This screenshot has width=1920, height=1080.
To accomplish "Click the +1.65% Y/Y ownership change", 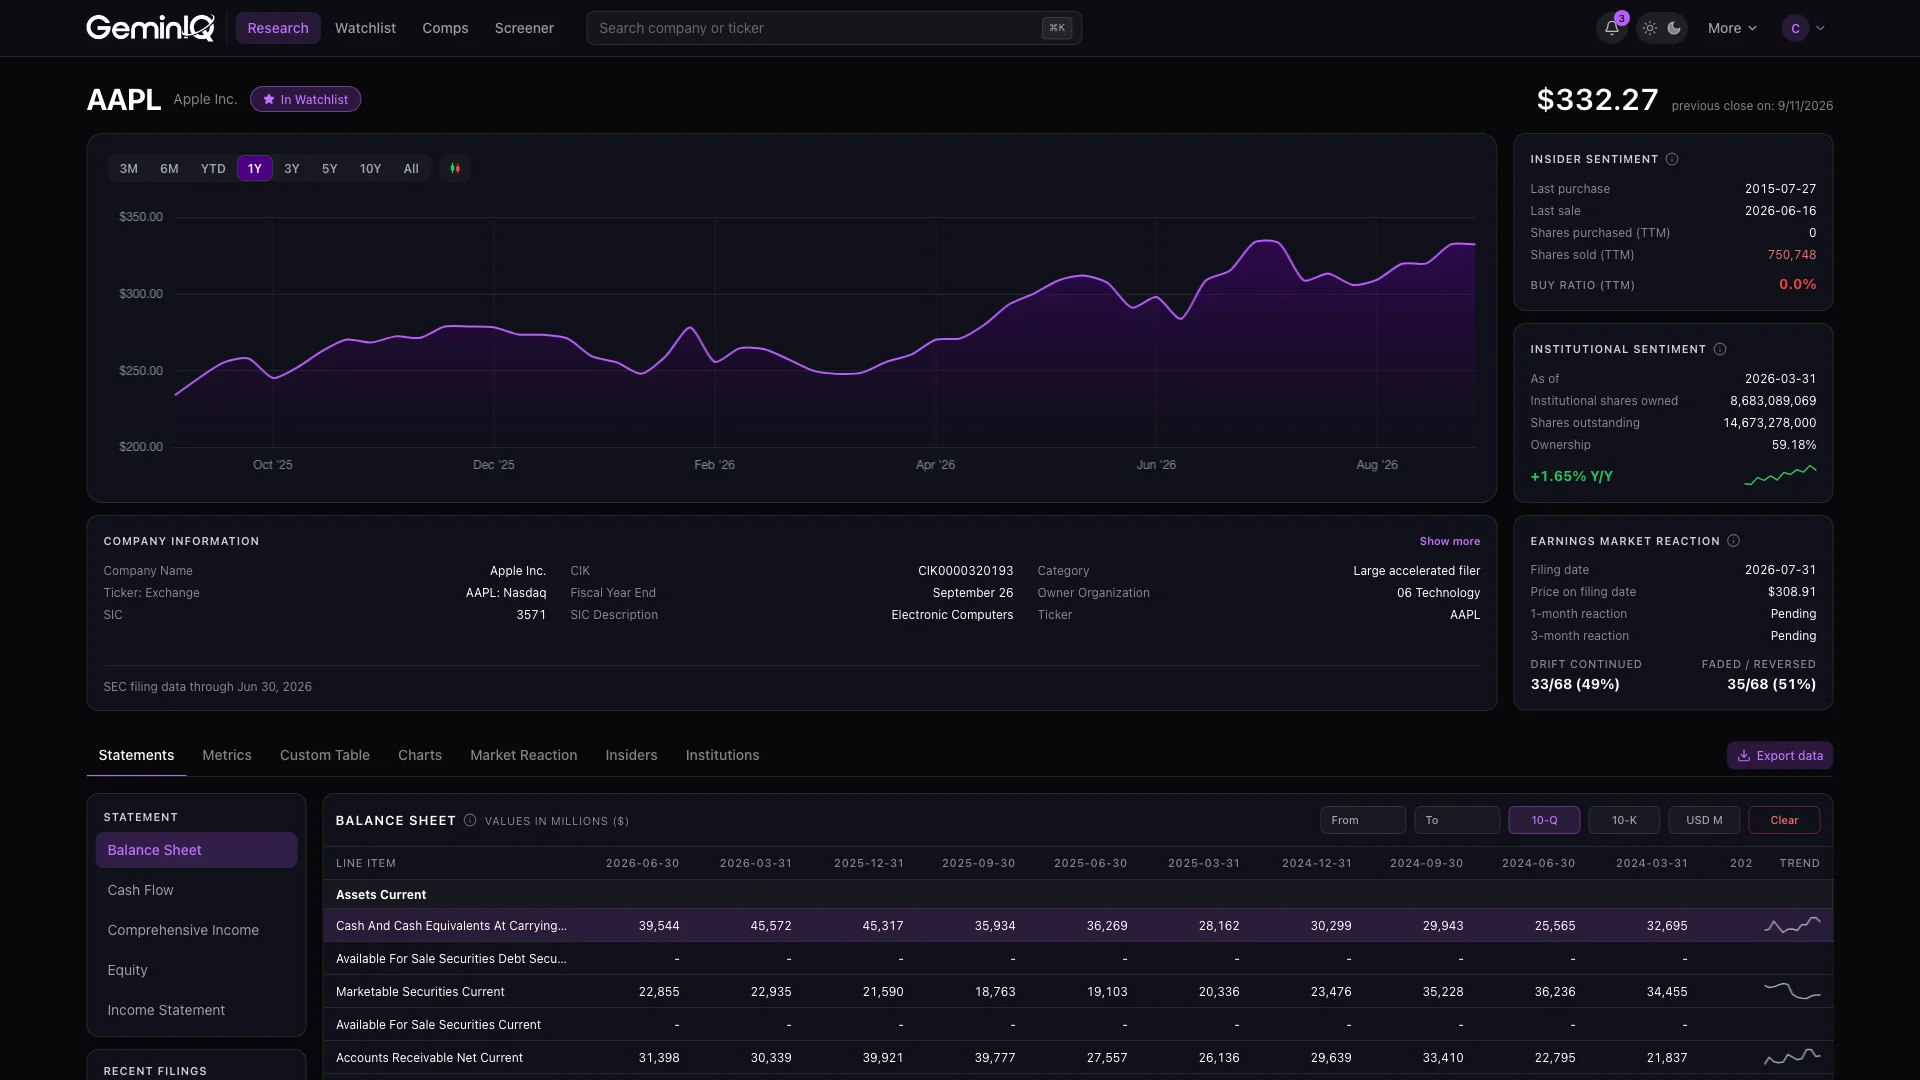I will pyautogui.click(x=1571, y=476).
